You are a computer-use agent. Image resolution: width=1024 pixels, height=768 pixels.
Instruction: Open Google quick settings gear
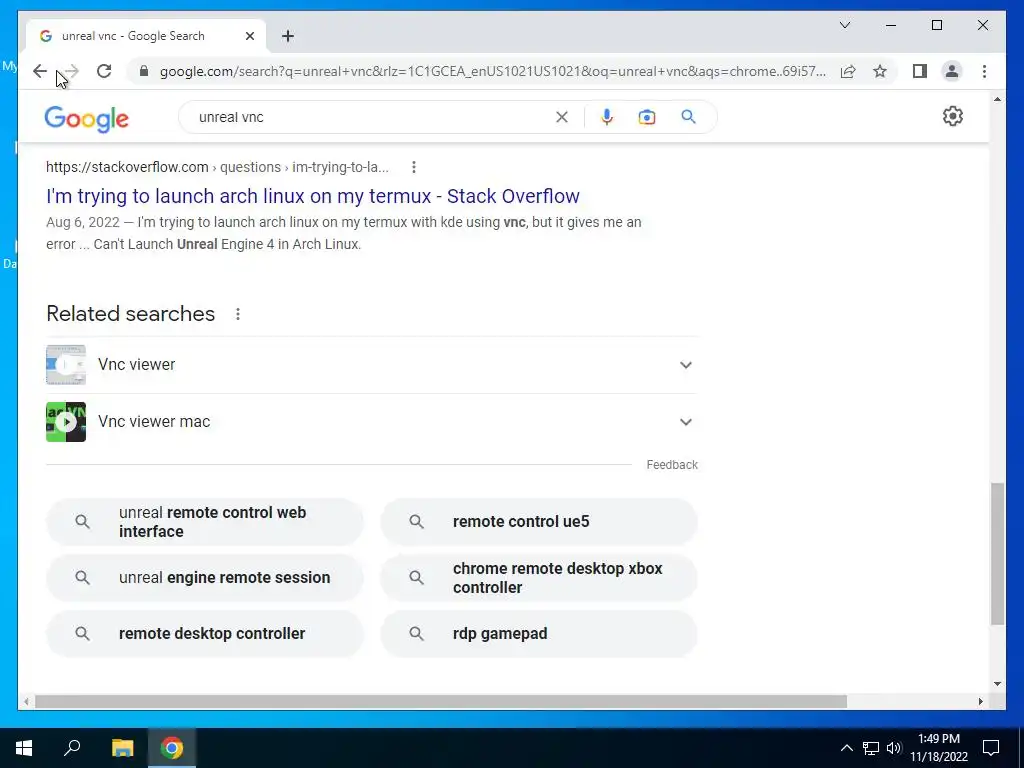[x=953, y=116]
